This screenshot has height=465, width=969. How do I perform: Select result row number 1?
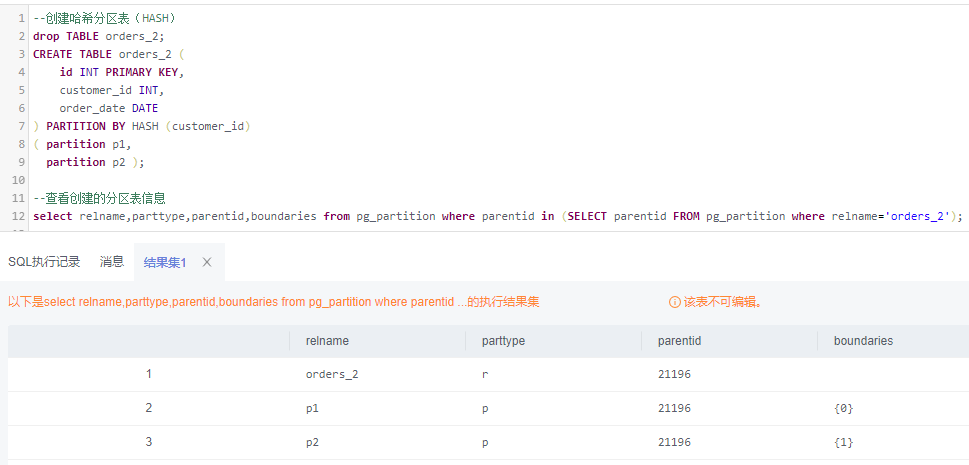tap(149, 374)
